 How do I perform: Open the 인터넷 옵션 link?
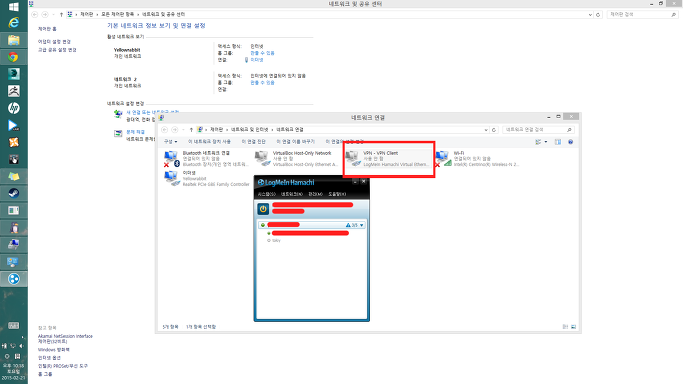point(49,358)
